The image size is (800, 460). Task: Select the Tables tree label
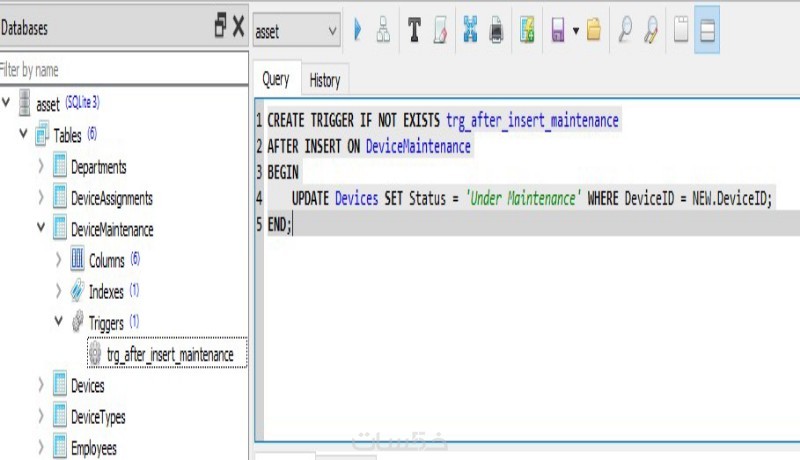point(67,135)
